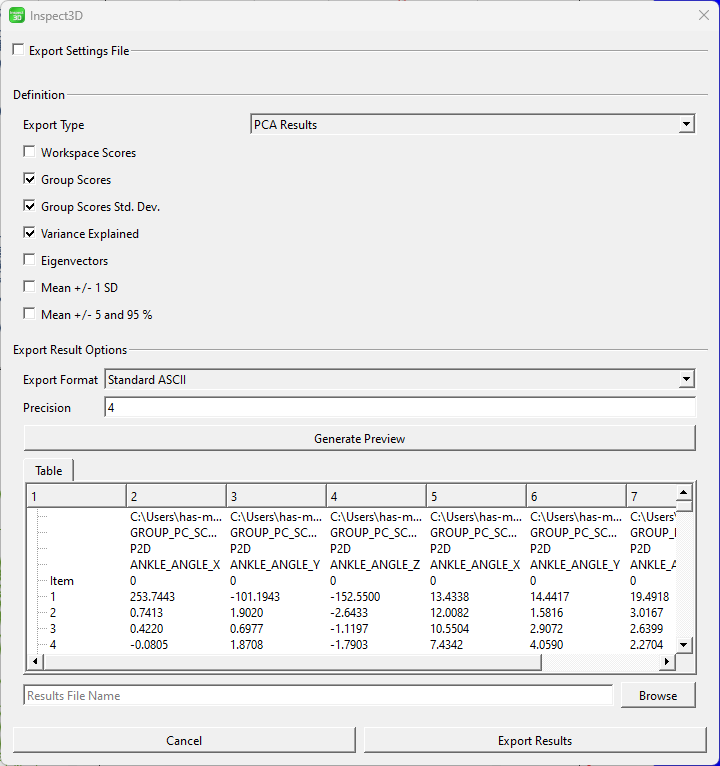Select the Table tab
720x766 pixels.
(48, 471)
